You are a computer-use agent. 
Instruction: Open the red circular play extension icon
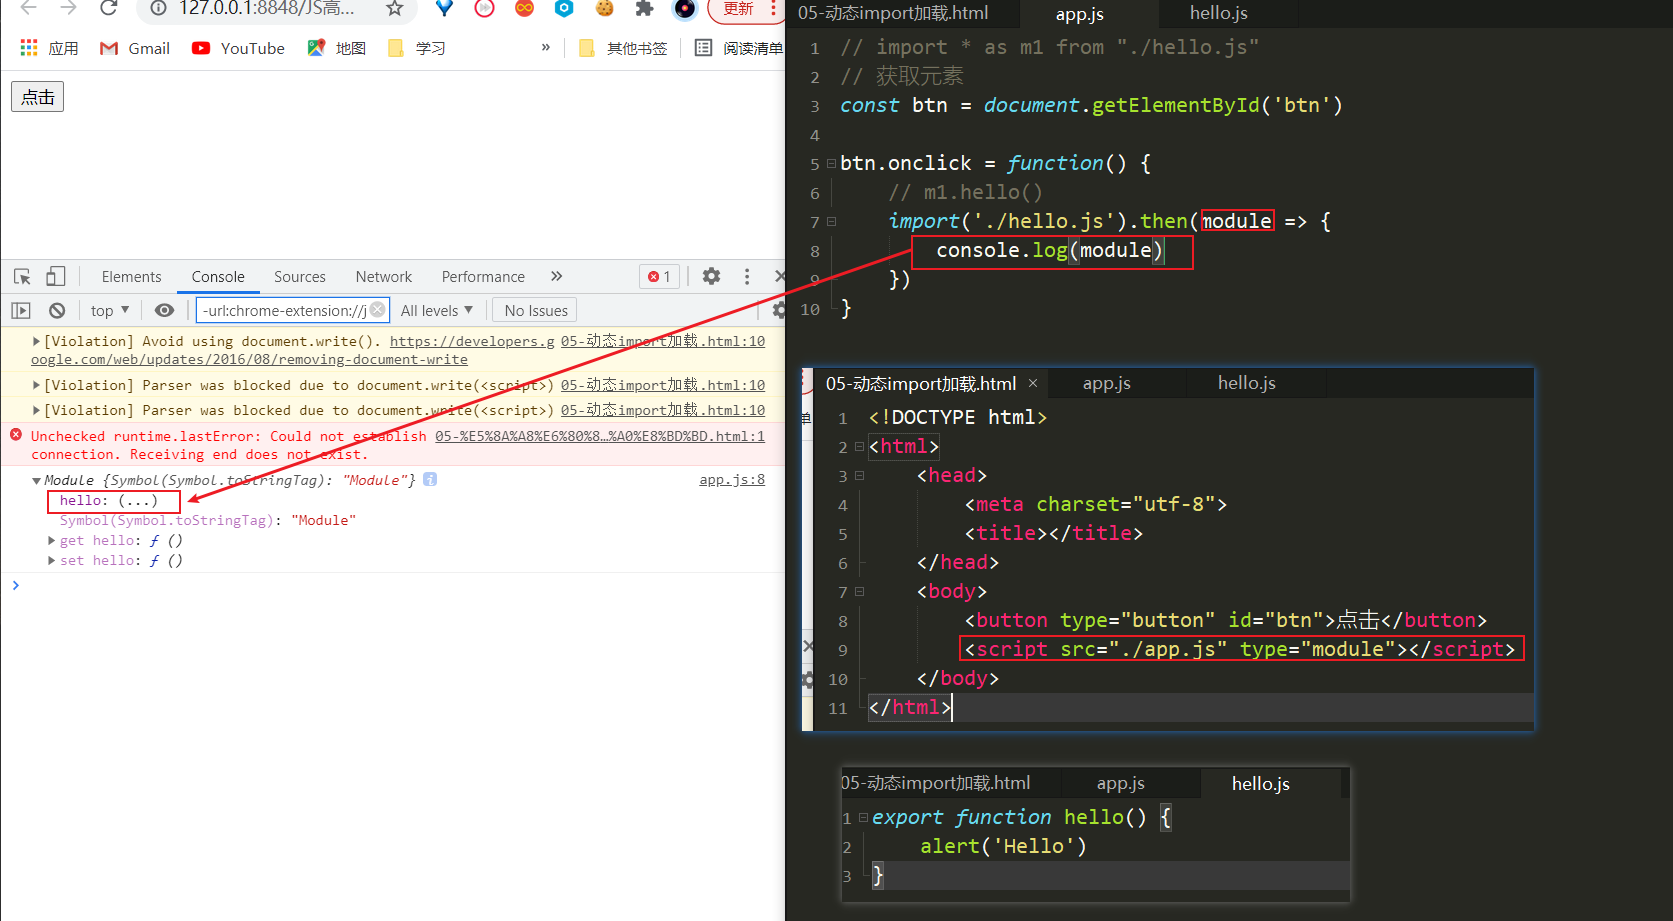point(484,8)
